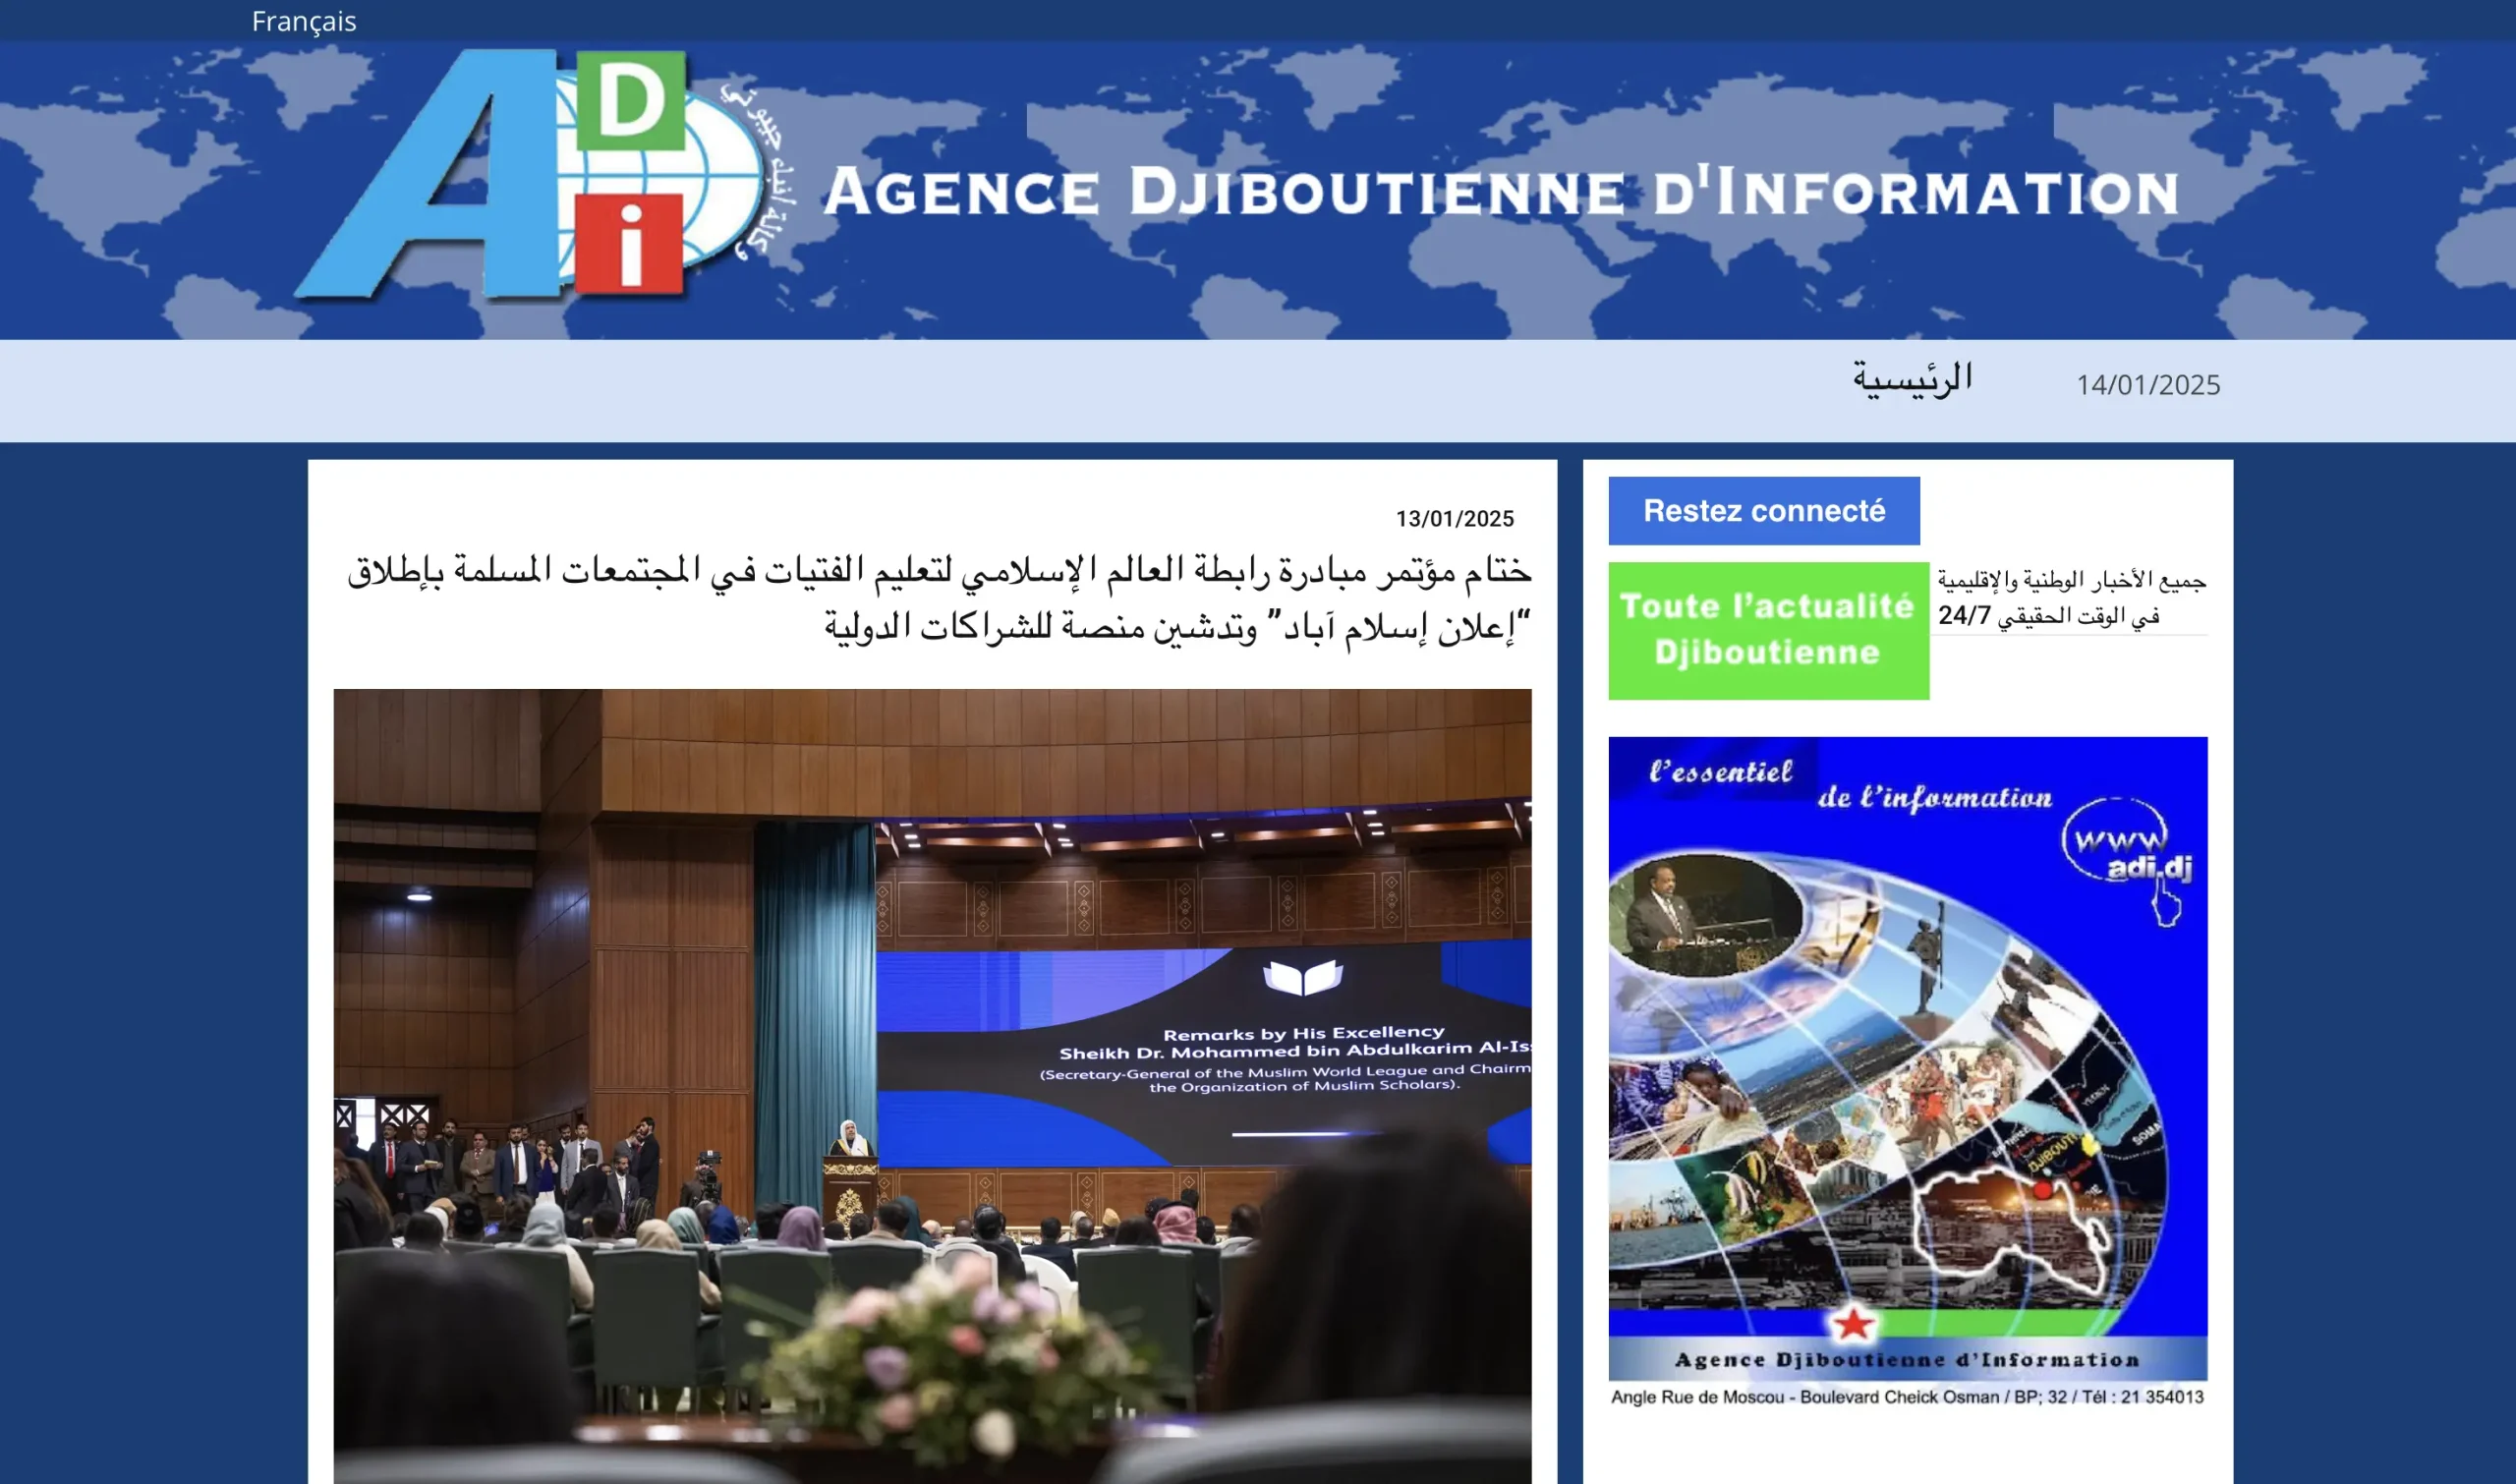Open Toute l'actualité Djiboutienne green banner
This screenshot has width=2516, height=1484.
(1768, 630)
